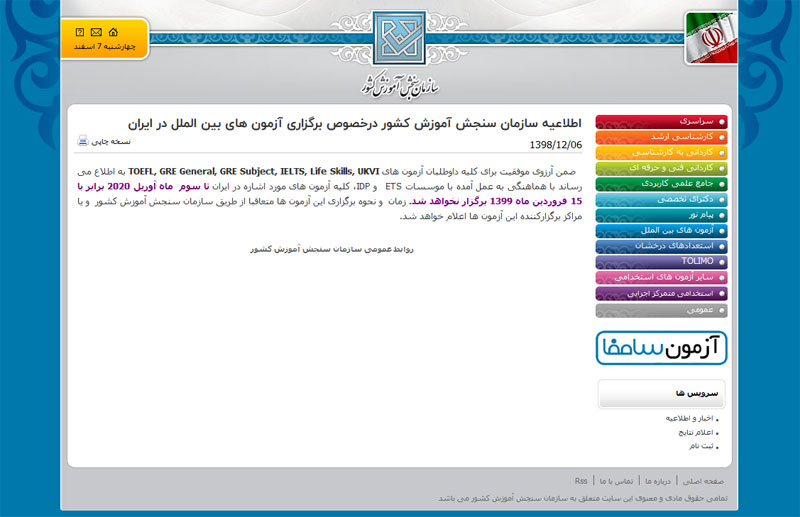Click the درباره ما footer link
This screenshot has width=800, height=517.
(x=658, y=481)
